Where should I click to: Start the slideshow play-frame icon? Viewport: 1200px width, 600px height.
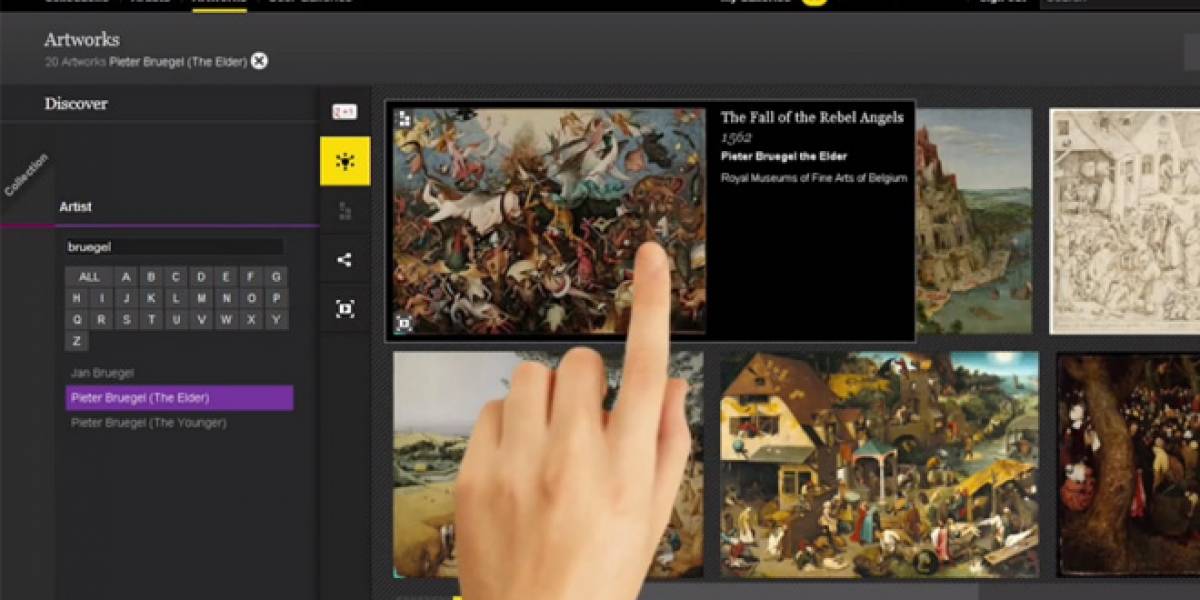click(345, 309)
